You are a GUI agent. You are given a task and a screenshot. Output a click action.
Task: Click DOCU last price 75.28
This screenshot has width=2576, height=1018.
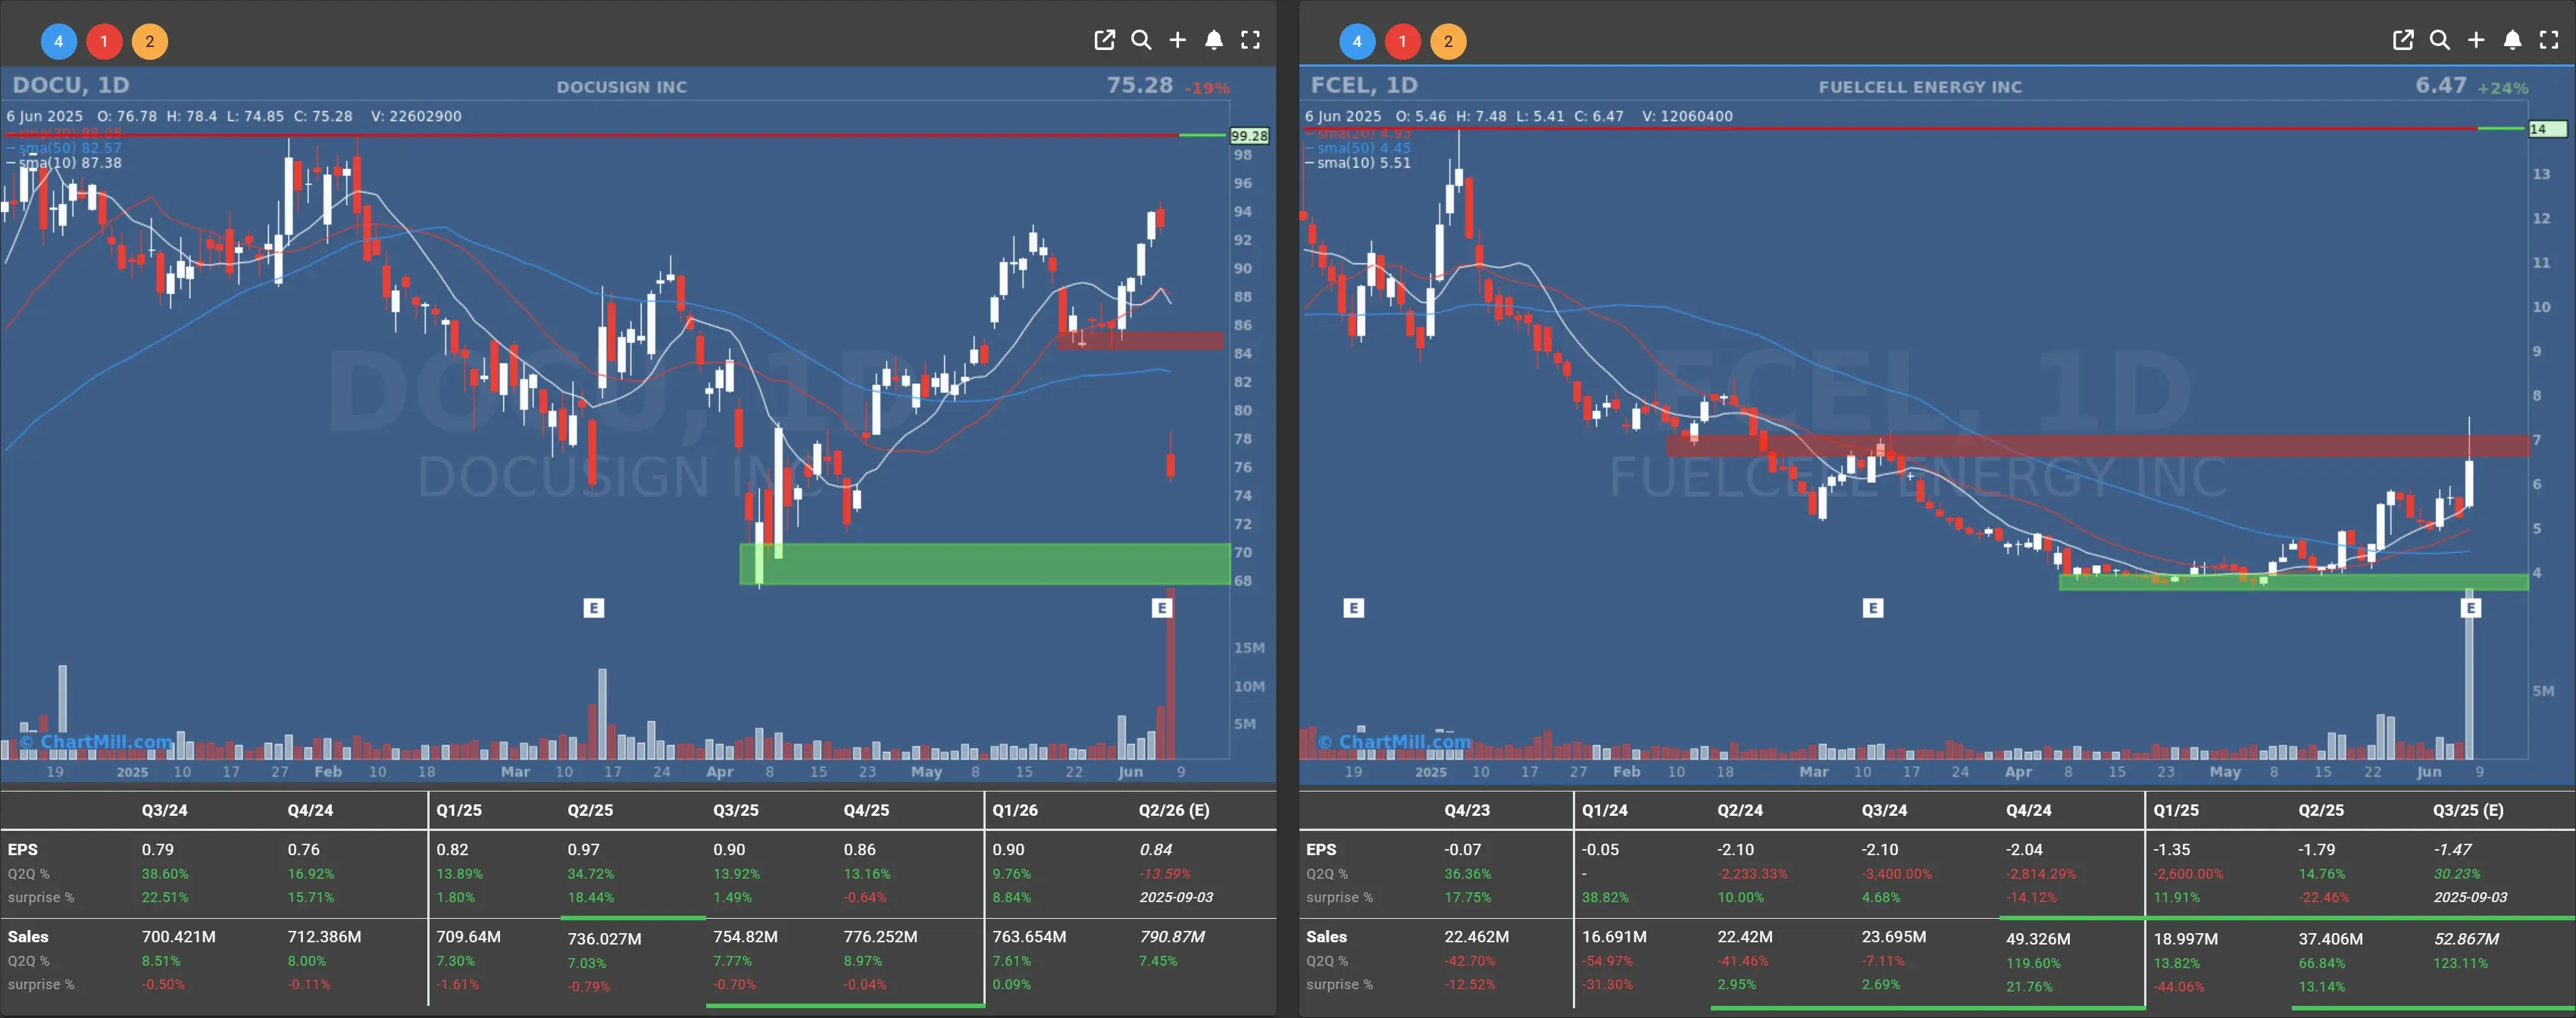click(x=1139, y=85)
